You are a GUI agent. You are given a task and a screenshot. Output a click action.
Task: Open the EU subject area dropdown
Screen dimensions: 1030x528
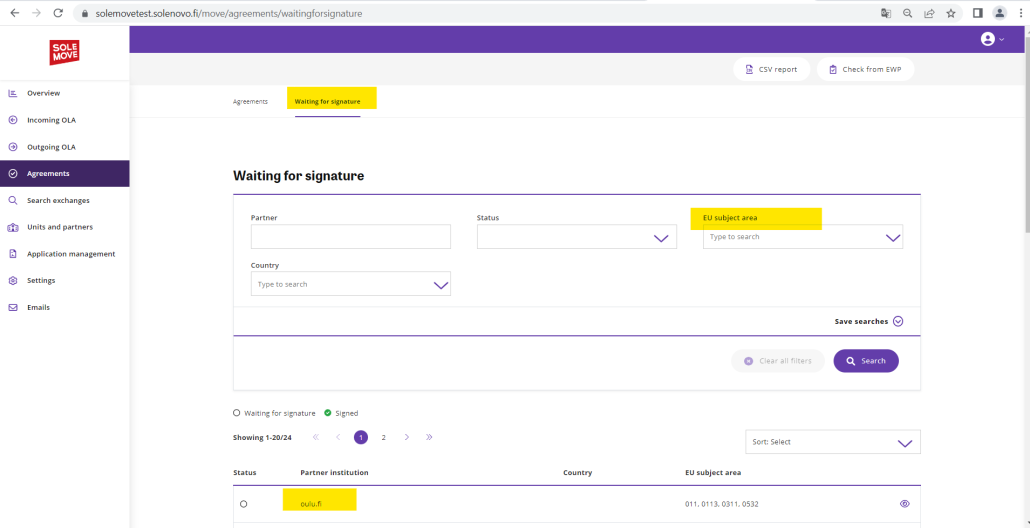click(x=803, y=237)
